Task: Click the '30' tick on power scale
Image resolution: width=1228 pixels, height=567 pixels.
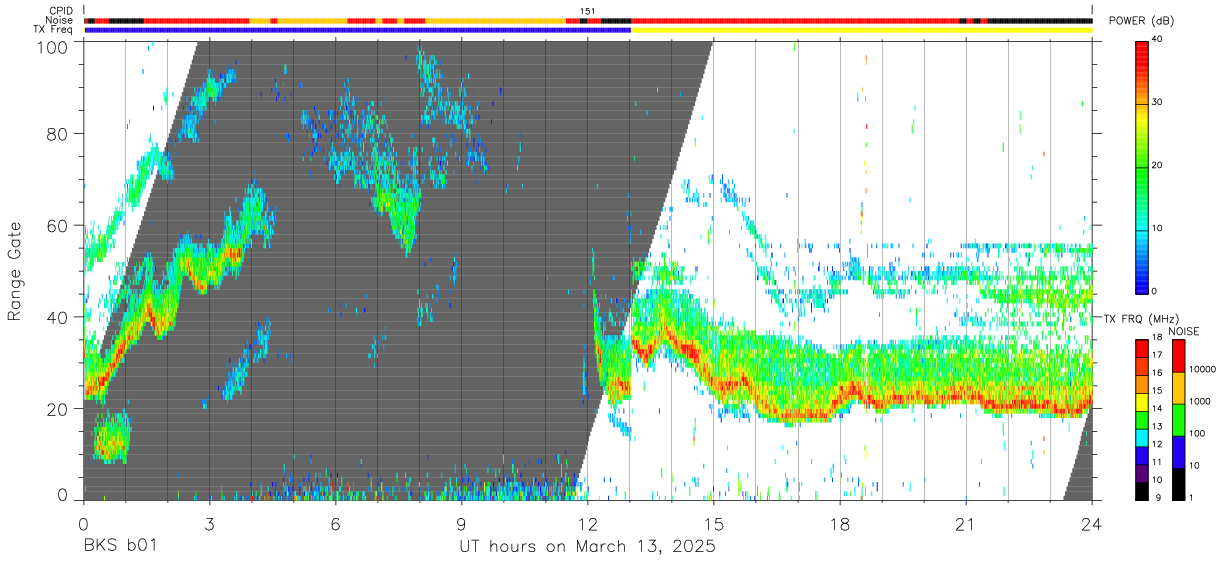Action: [1158, 102]
